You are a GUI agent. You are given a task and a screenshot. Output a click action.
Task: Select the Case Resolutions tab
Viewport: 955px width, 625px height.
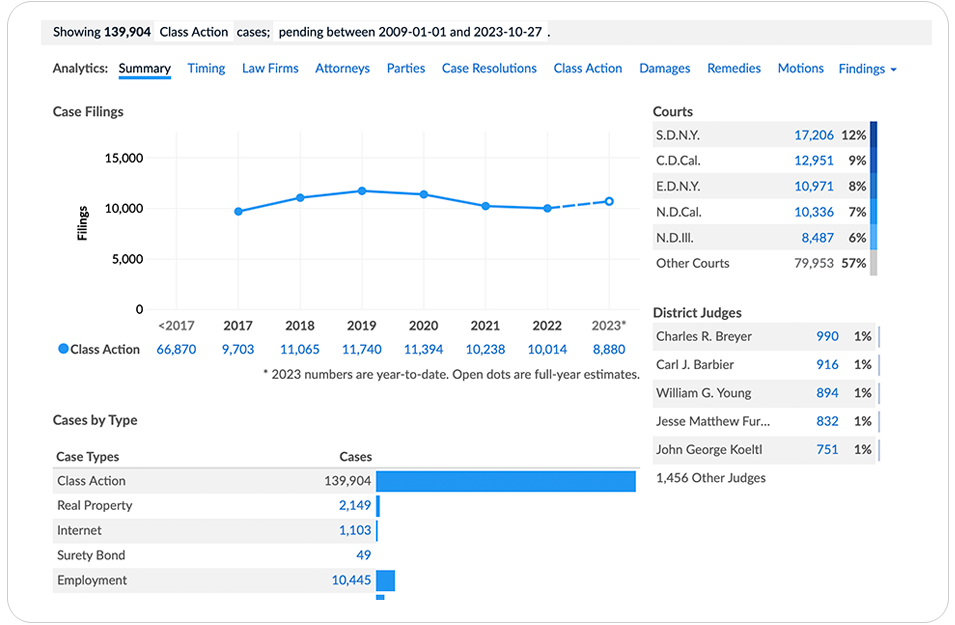[x=489, y=69]
